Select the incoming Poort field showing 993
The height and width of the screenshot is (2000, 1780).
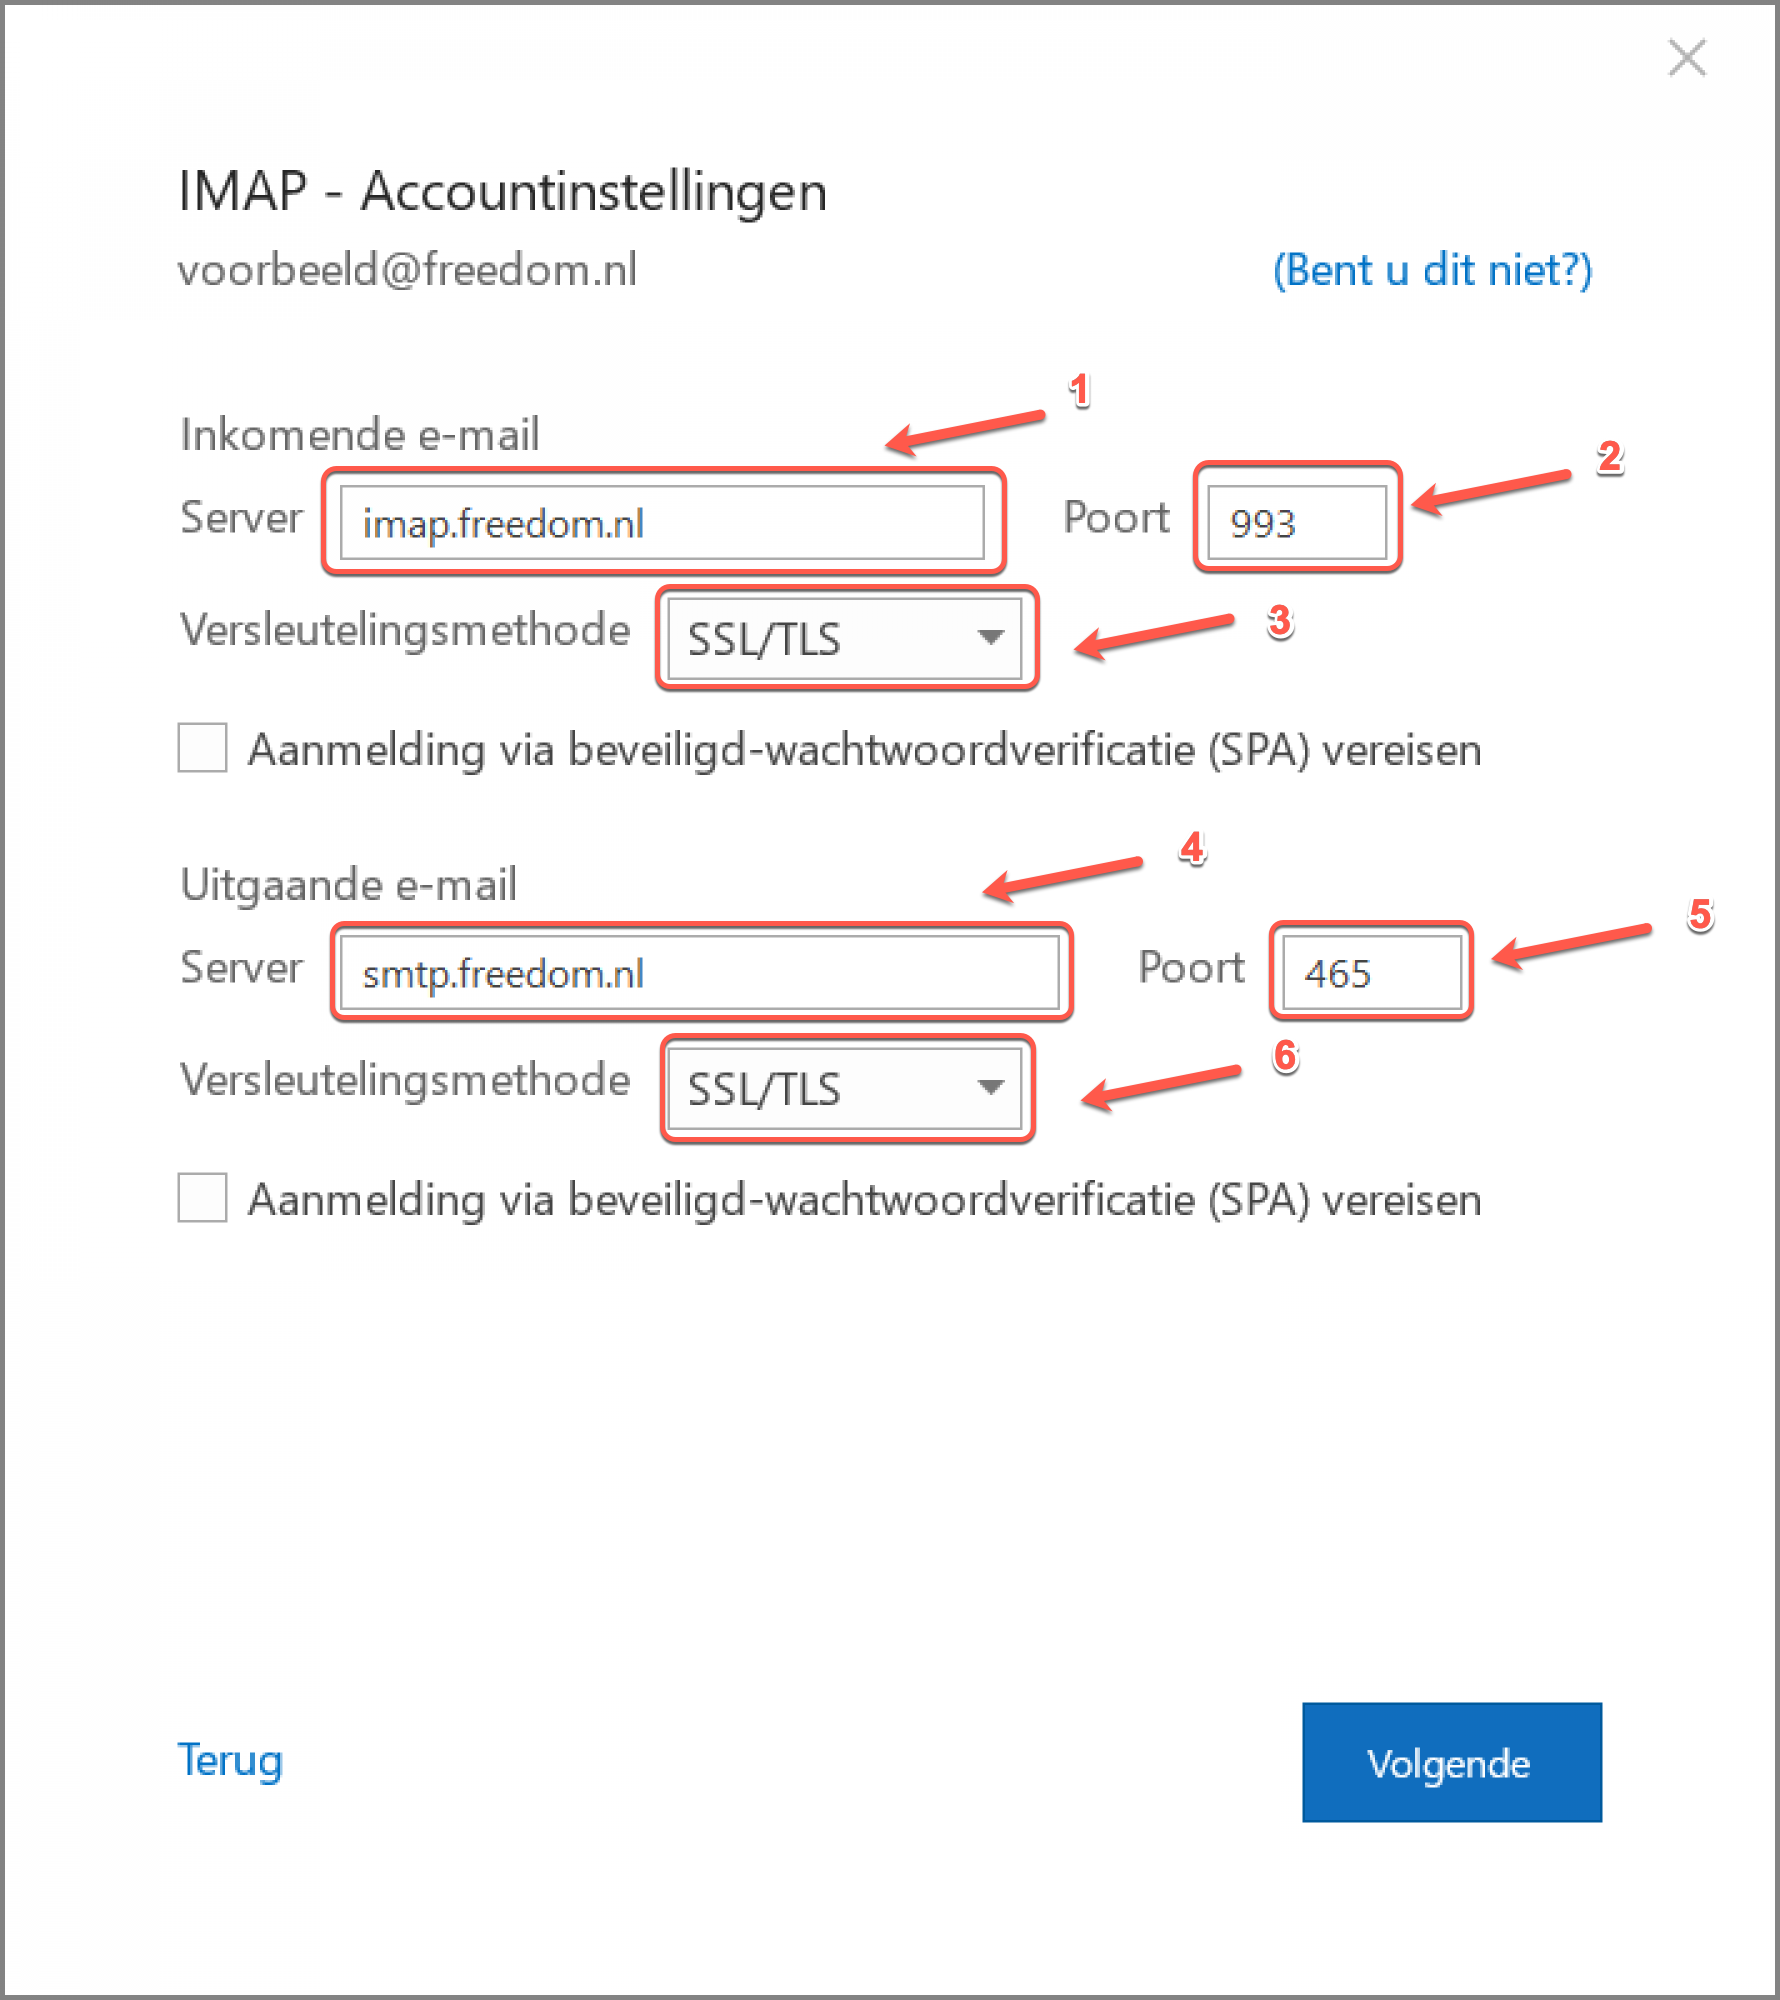1295,522
